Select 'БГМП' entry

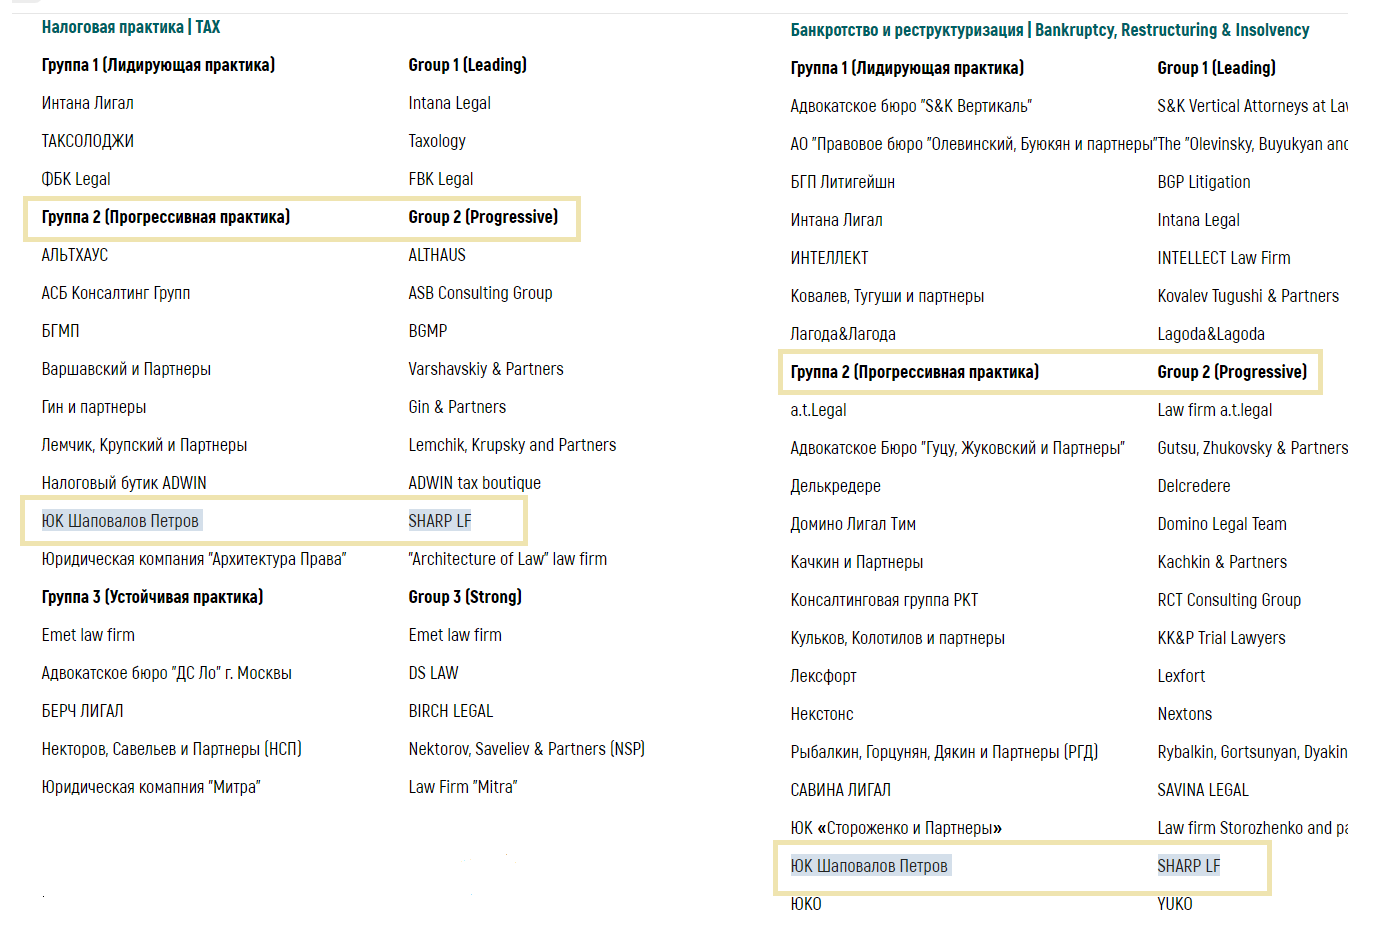click(x=60, y=331)
